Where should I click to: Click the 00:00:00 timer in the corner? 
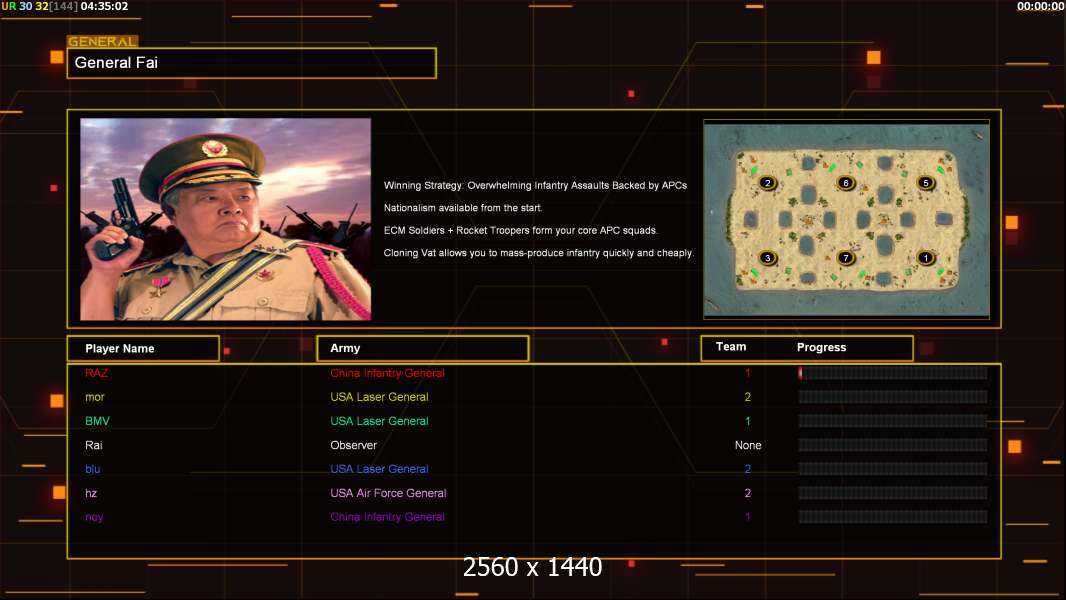click(1040, 6)
